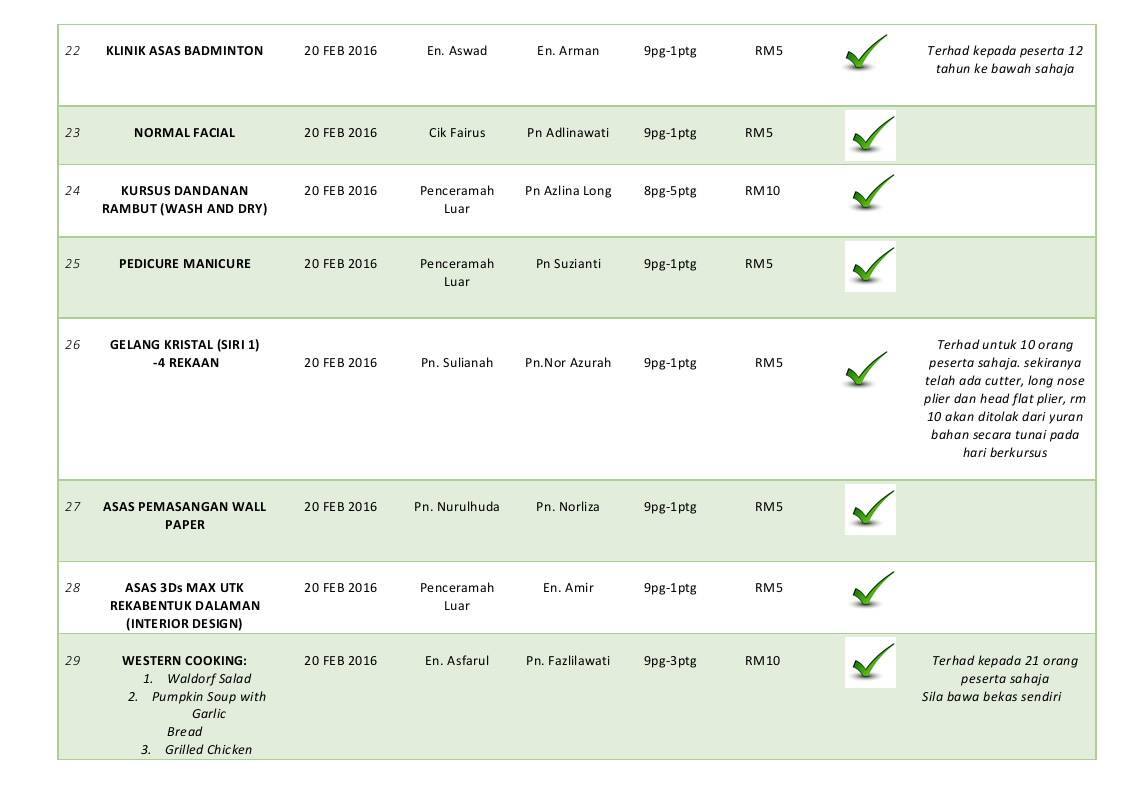This screenshot has height=793, width=1123.
Task: Click the green checkmark for Klinik Asas Badminton
Action: click(866, 52)
